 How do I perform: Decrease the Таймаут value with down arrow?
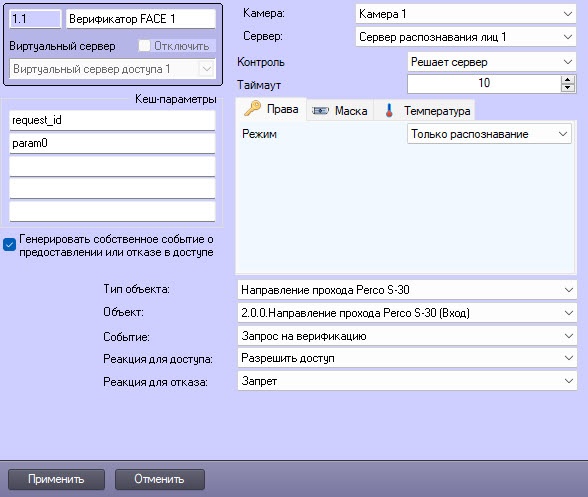(x=568, y=88)
